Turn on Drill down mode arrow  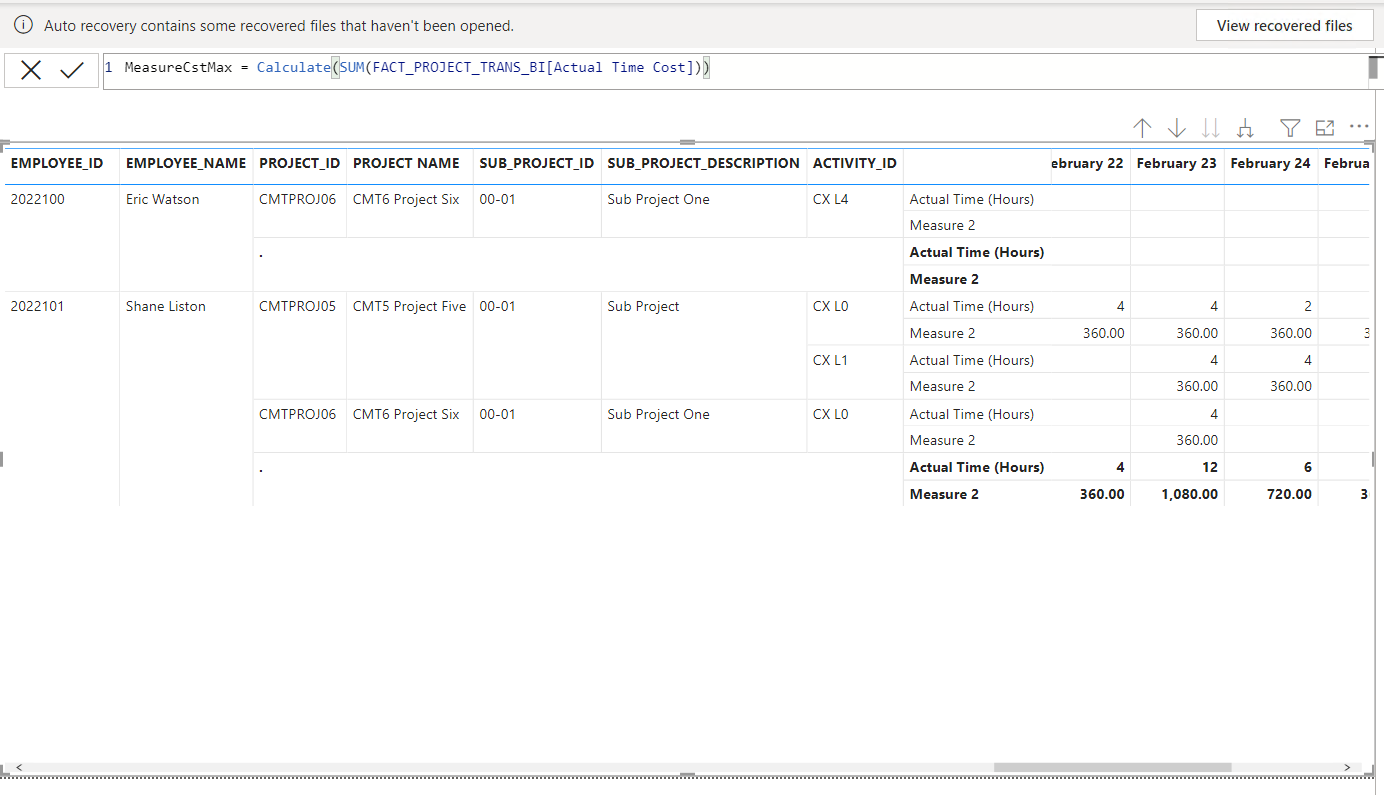pos(1177,128)
